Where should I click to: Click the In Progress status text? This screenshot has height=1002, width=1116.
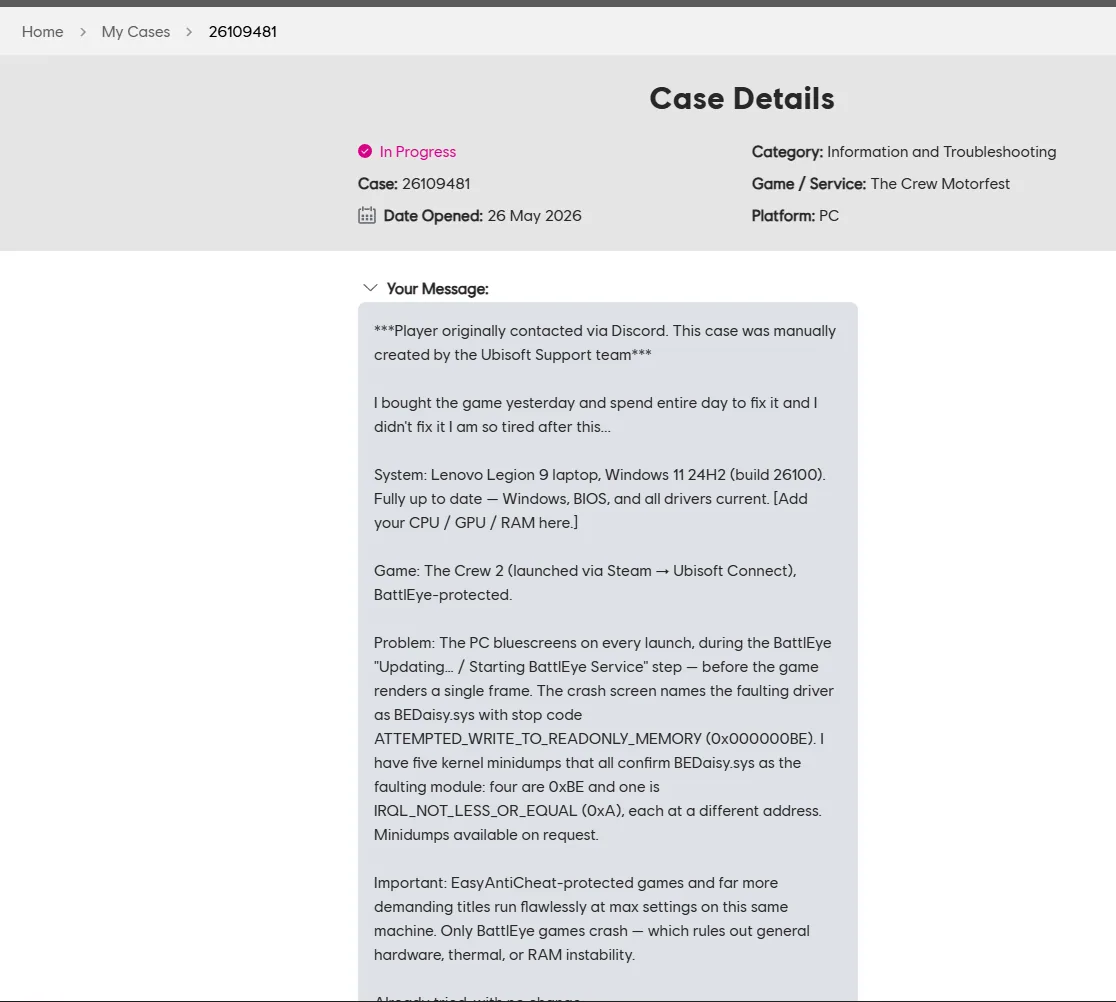point(418,152)
